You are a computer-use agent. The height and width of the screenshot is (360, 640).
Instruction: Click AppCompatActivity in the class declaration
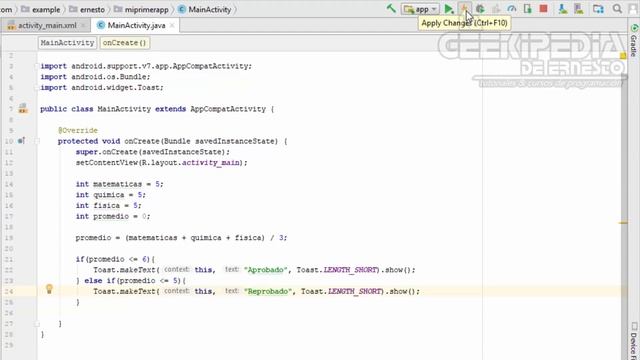tap(228, 109)
